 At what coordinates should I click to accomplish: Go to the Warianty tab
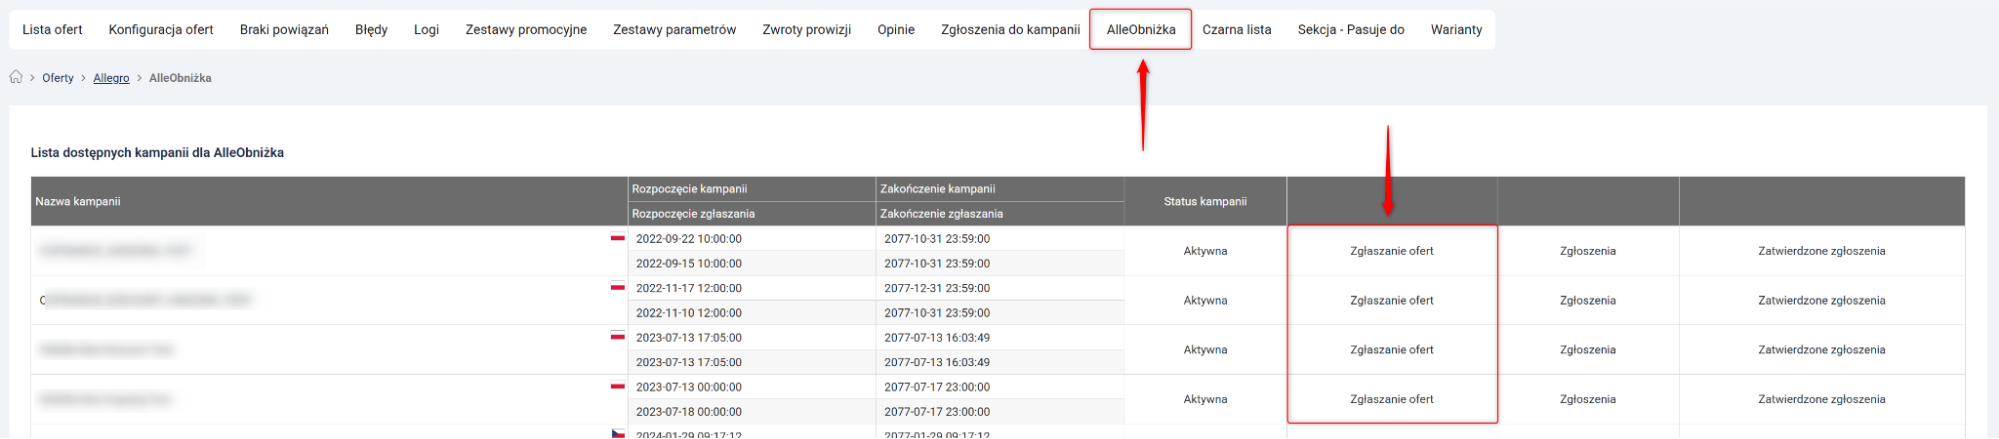1456,30
